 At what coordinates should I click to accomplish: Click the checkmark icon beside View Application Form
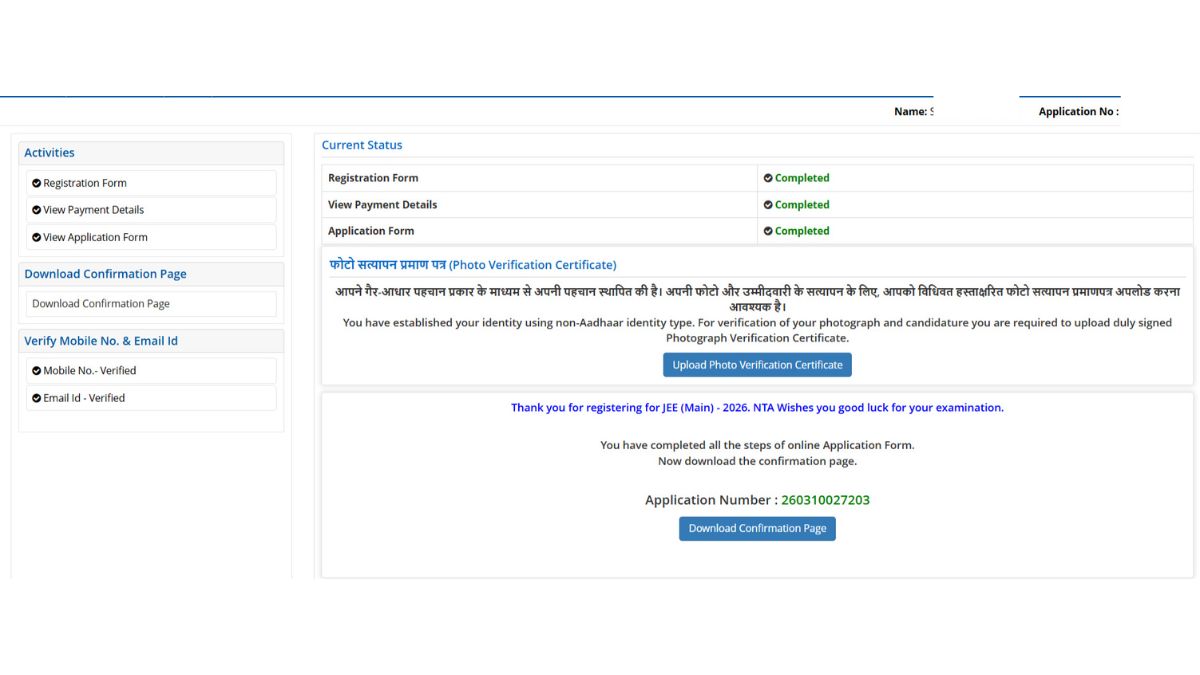(x=37, y=238)
